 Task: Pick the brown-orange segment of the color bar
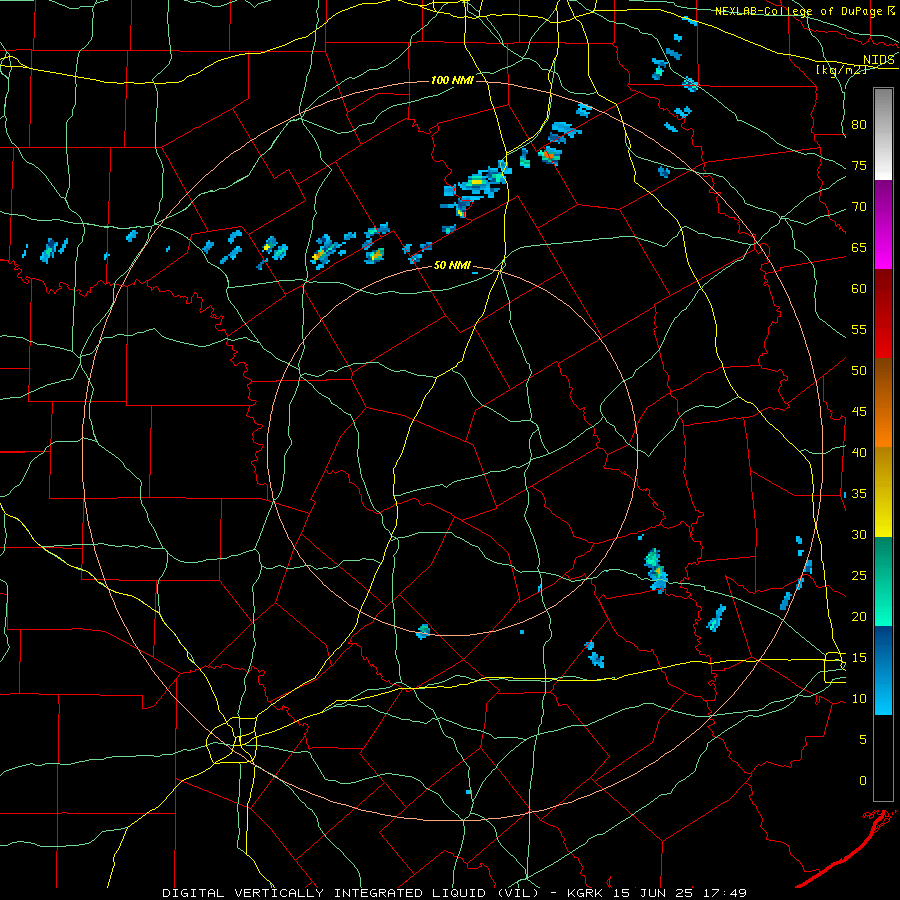pos(883,404)
